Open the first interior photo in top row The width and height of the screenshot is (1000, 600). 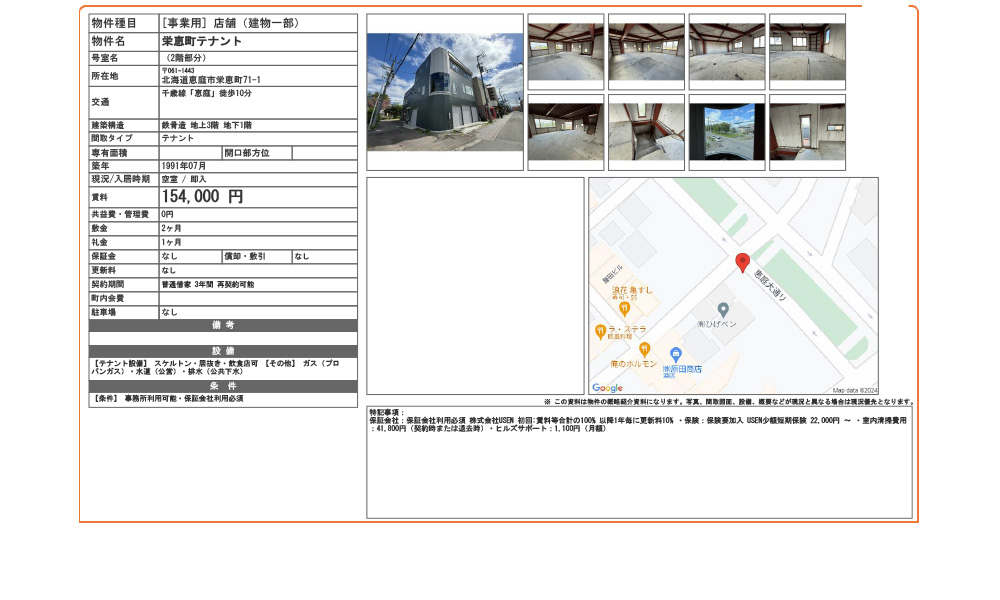pos(565,51)
